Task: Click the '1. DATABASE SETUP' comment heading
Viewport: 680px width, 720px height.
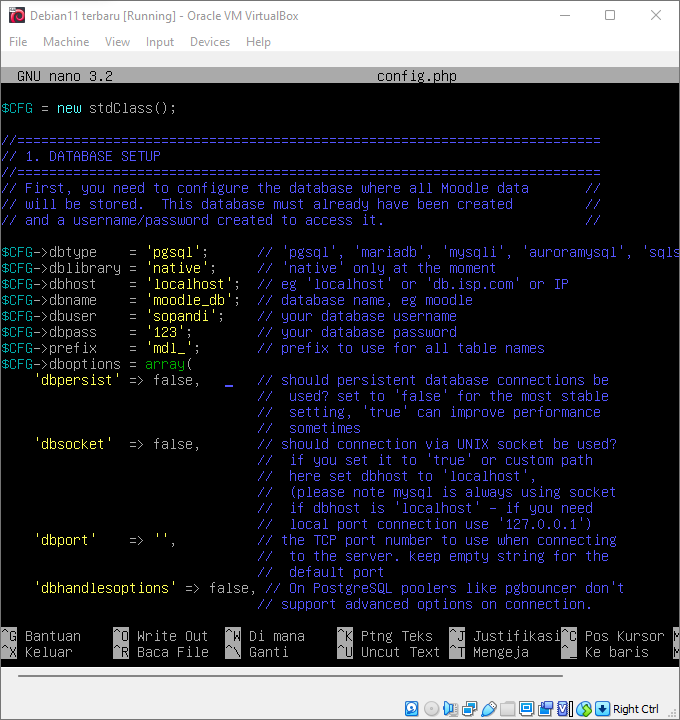Action: tap(93, 157)
